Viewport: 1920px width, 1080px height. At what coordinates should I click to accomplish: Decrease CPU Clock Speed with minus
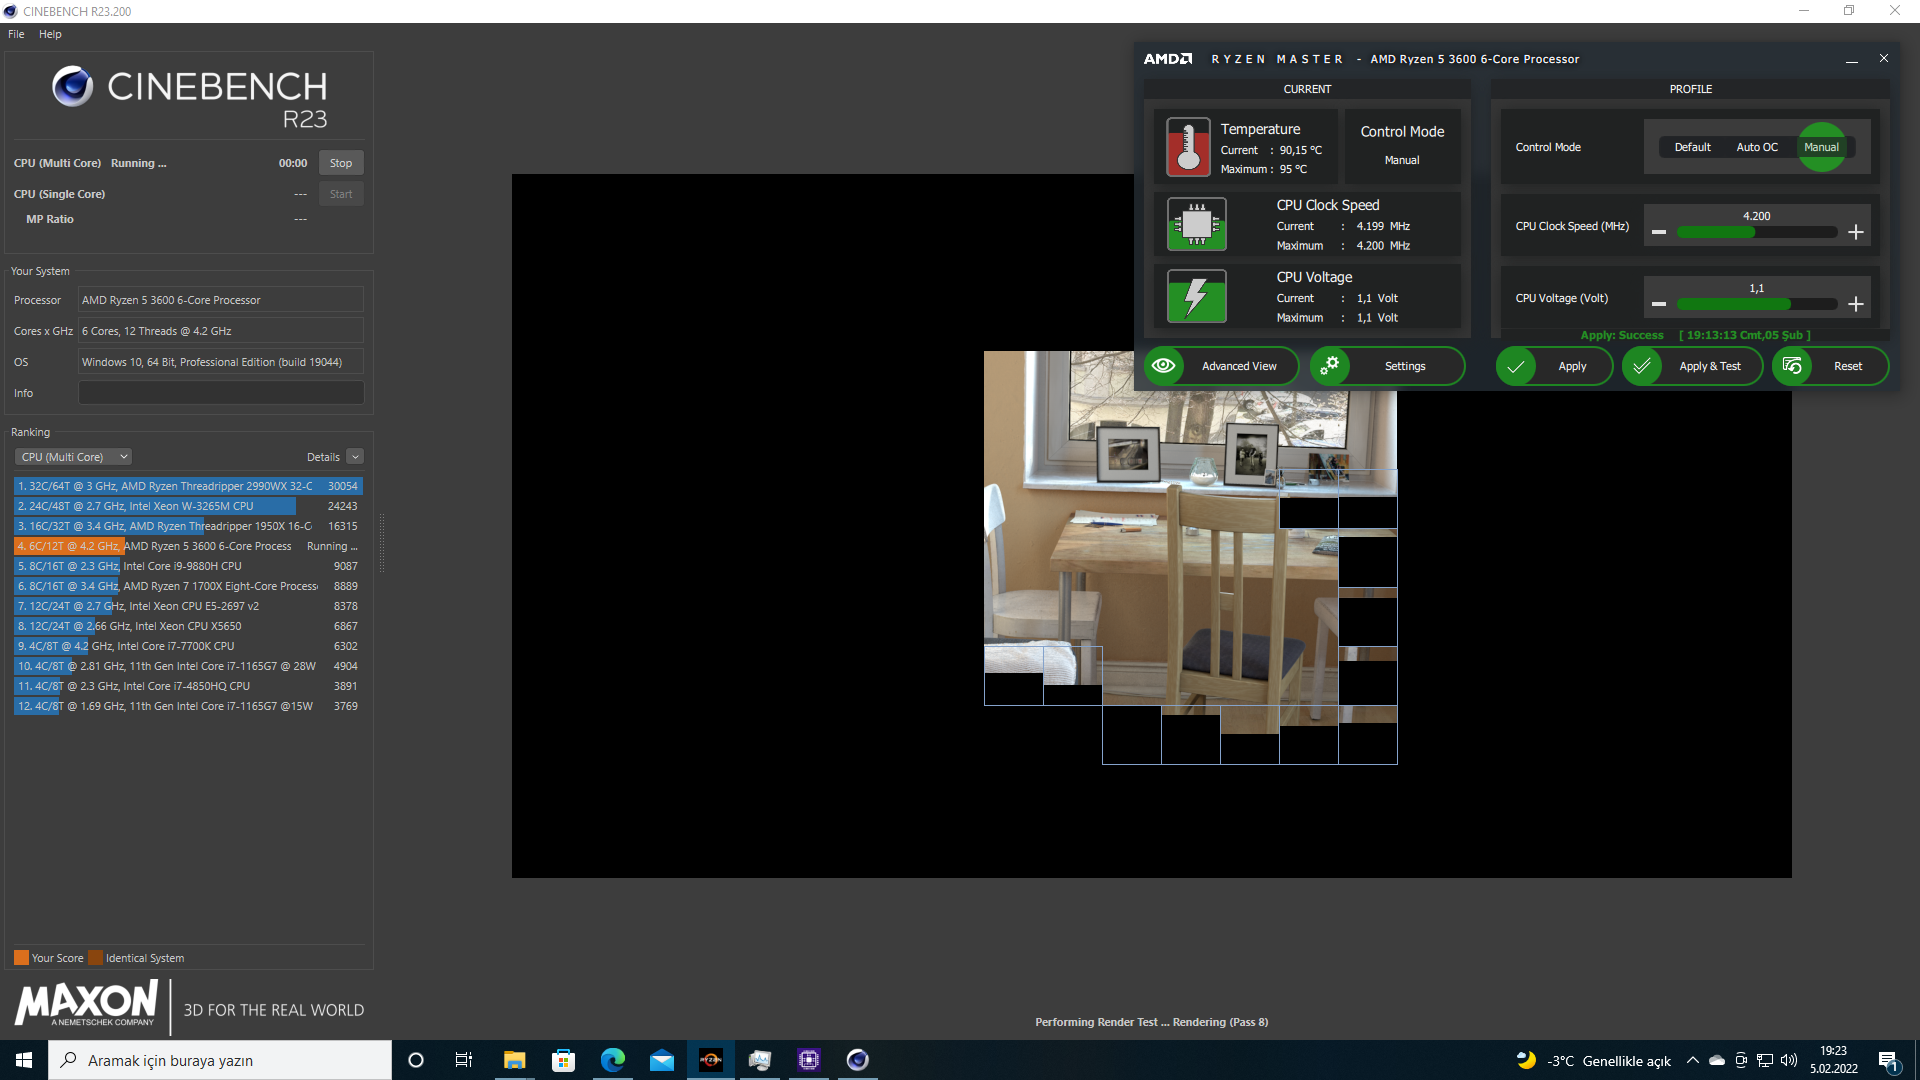[x=1659, y=232]
